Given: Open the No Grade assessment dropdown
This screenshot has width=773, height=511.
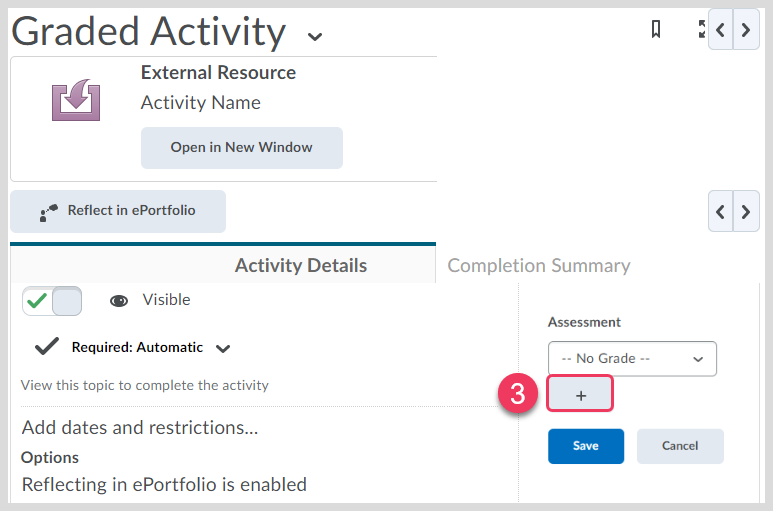Looking at the screenshot, I should [x=632, y=358].
